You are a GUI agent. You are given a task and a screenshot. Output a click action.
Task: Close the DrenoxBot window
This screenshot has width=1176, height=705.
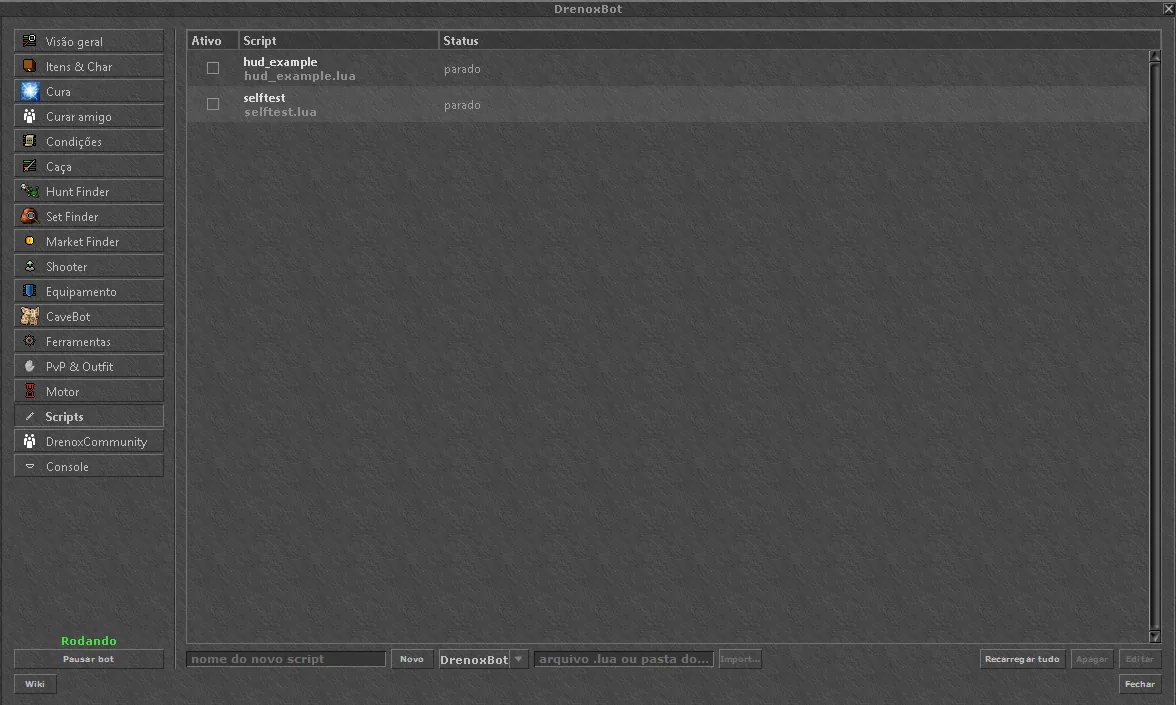tap(1168, 9)
